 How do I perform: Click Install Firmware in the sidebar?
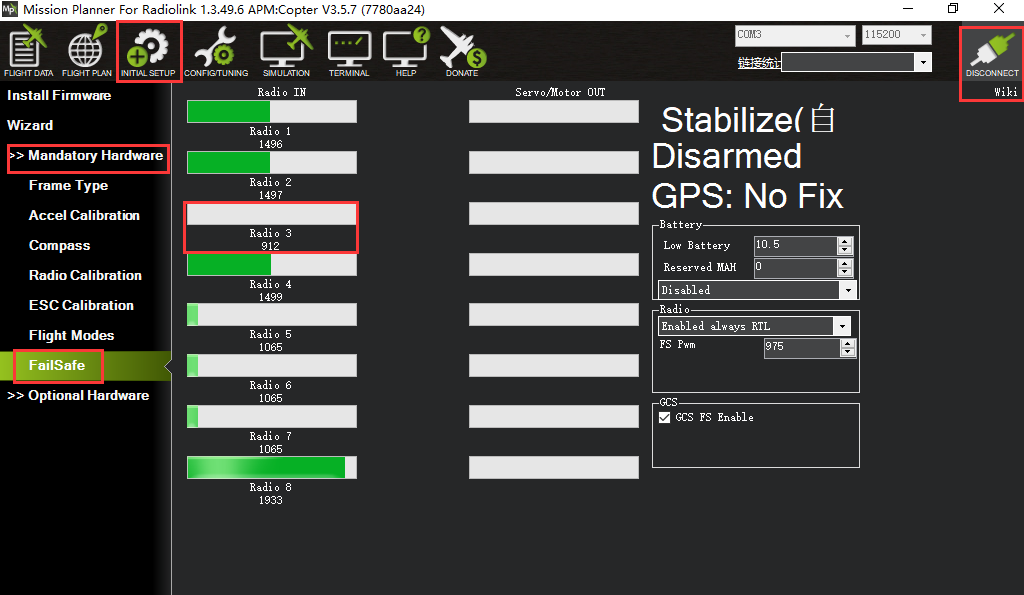click(59, 95)
